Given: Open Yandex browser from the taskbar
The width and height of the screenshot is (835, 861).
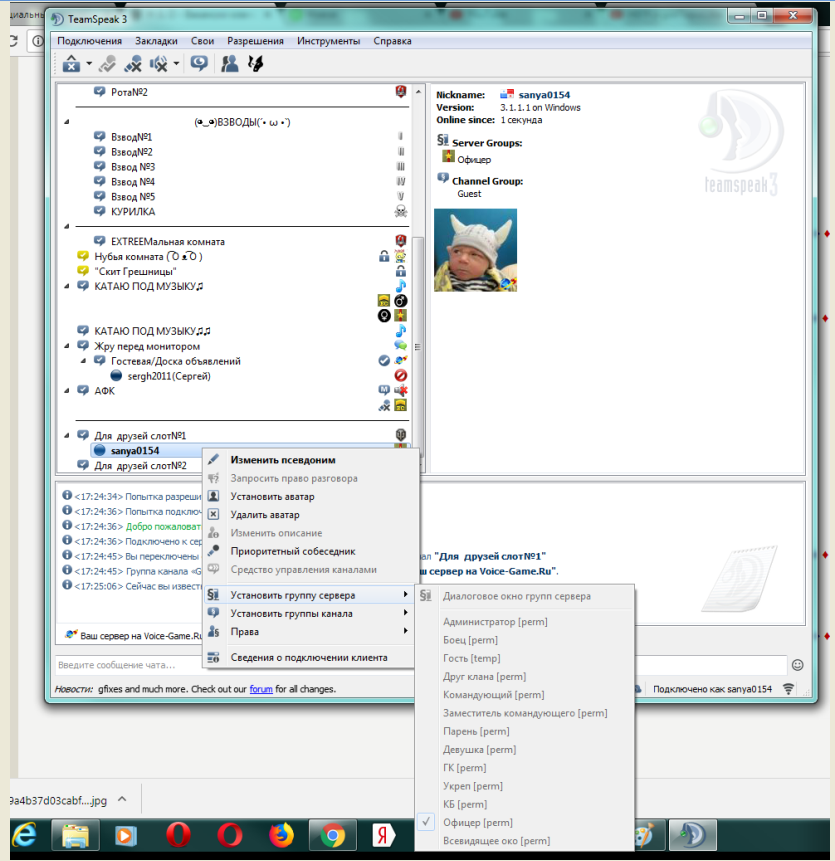Looking at the screenshot, I should tap(383, 836).
